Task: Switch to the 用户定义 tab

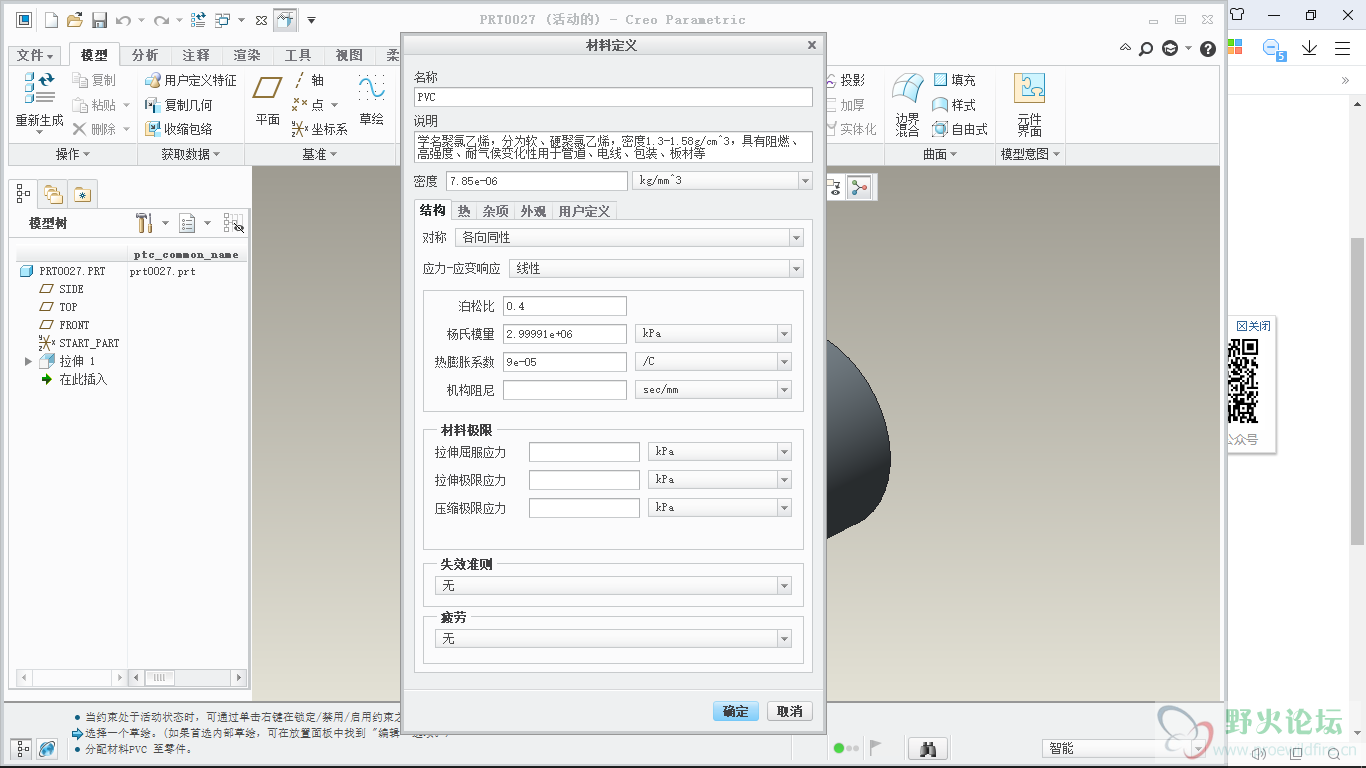Action: [584, 211]
